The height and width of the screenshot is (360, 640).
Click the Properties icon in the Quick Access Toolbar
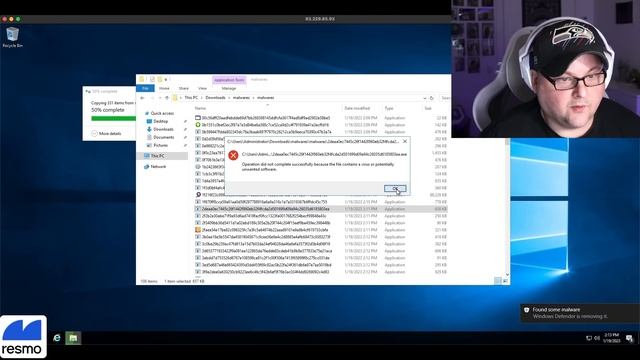pyautogui.click(x=152, y=79)
